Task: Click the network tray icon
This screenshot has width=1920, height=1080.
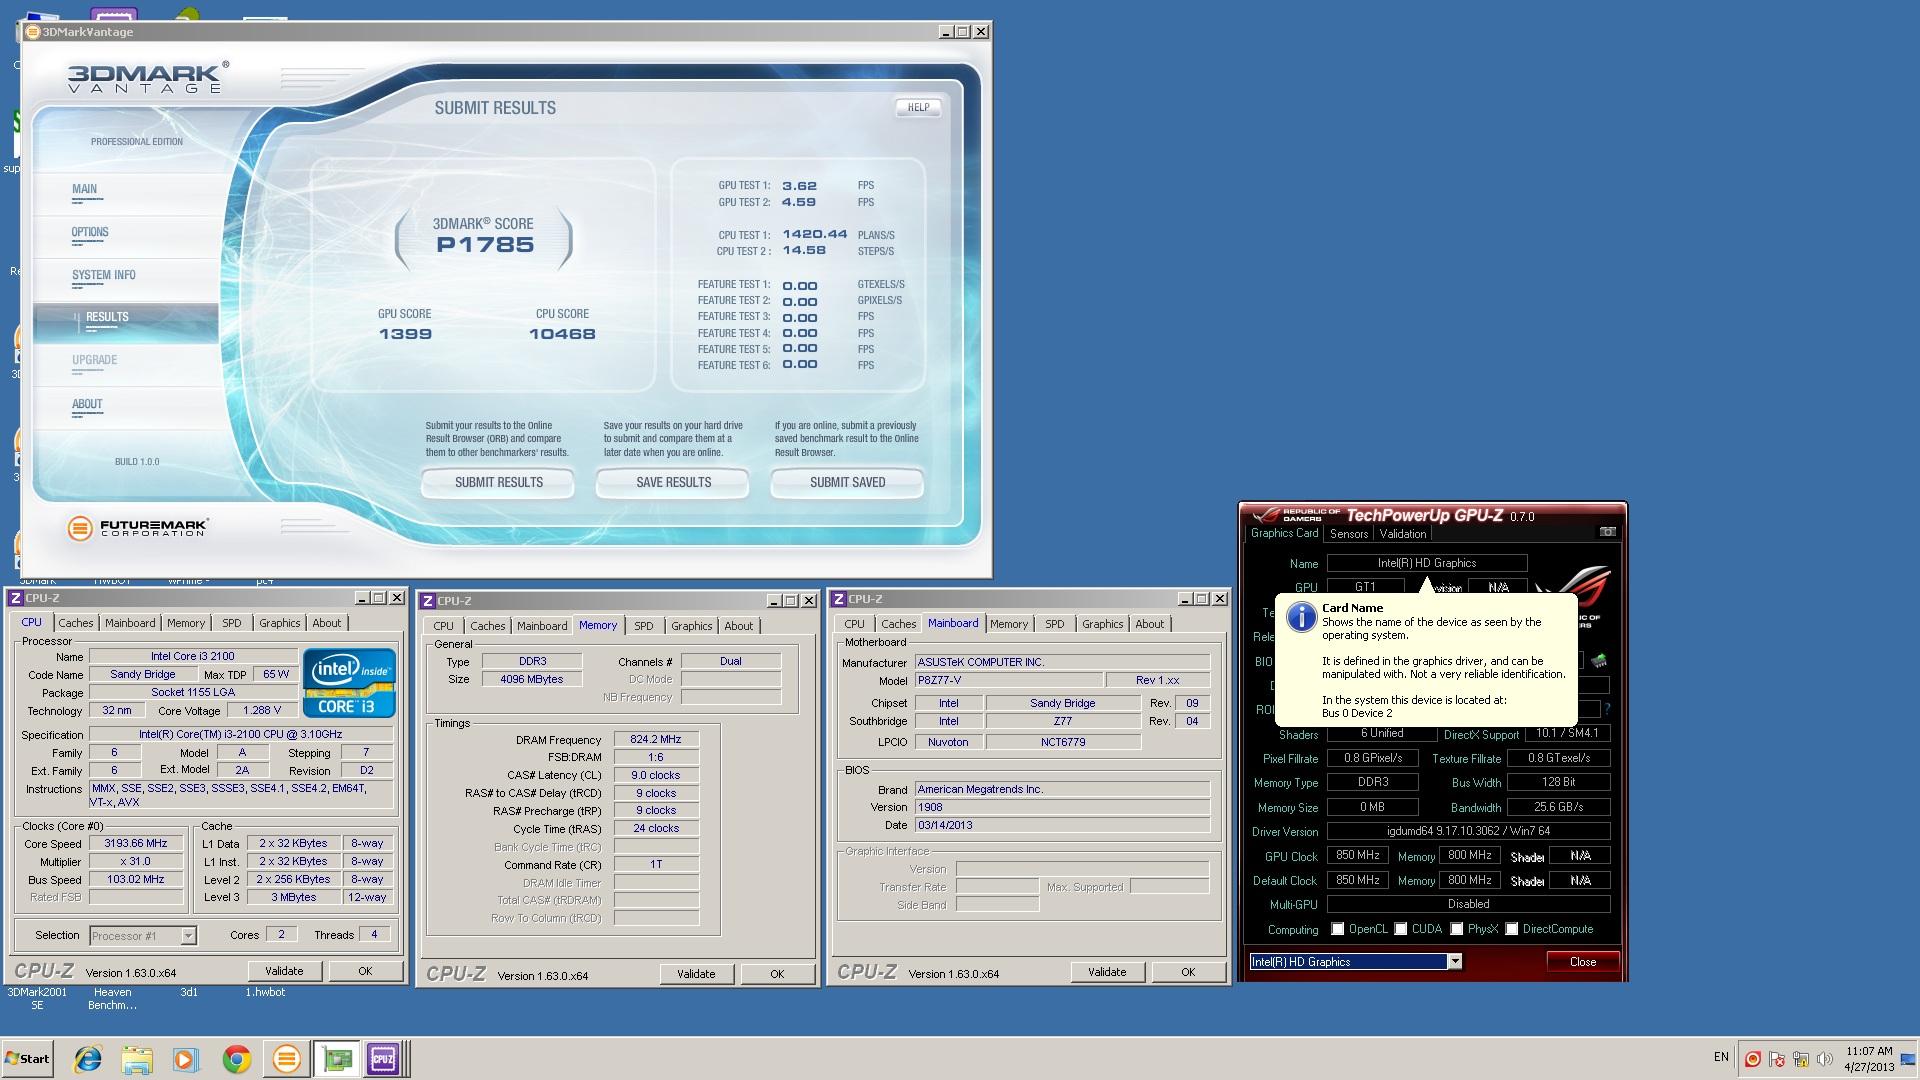Action: pos(1801,1059)
